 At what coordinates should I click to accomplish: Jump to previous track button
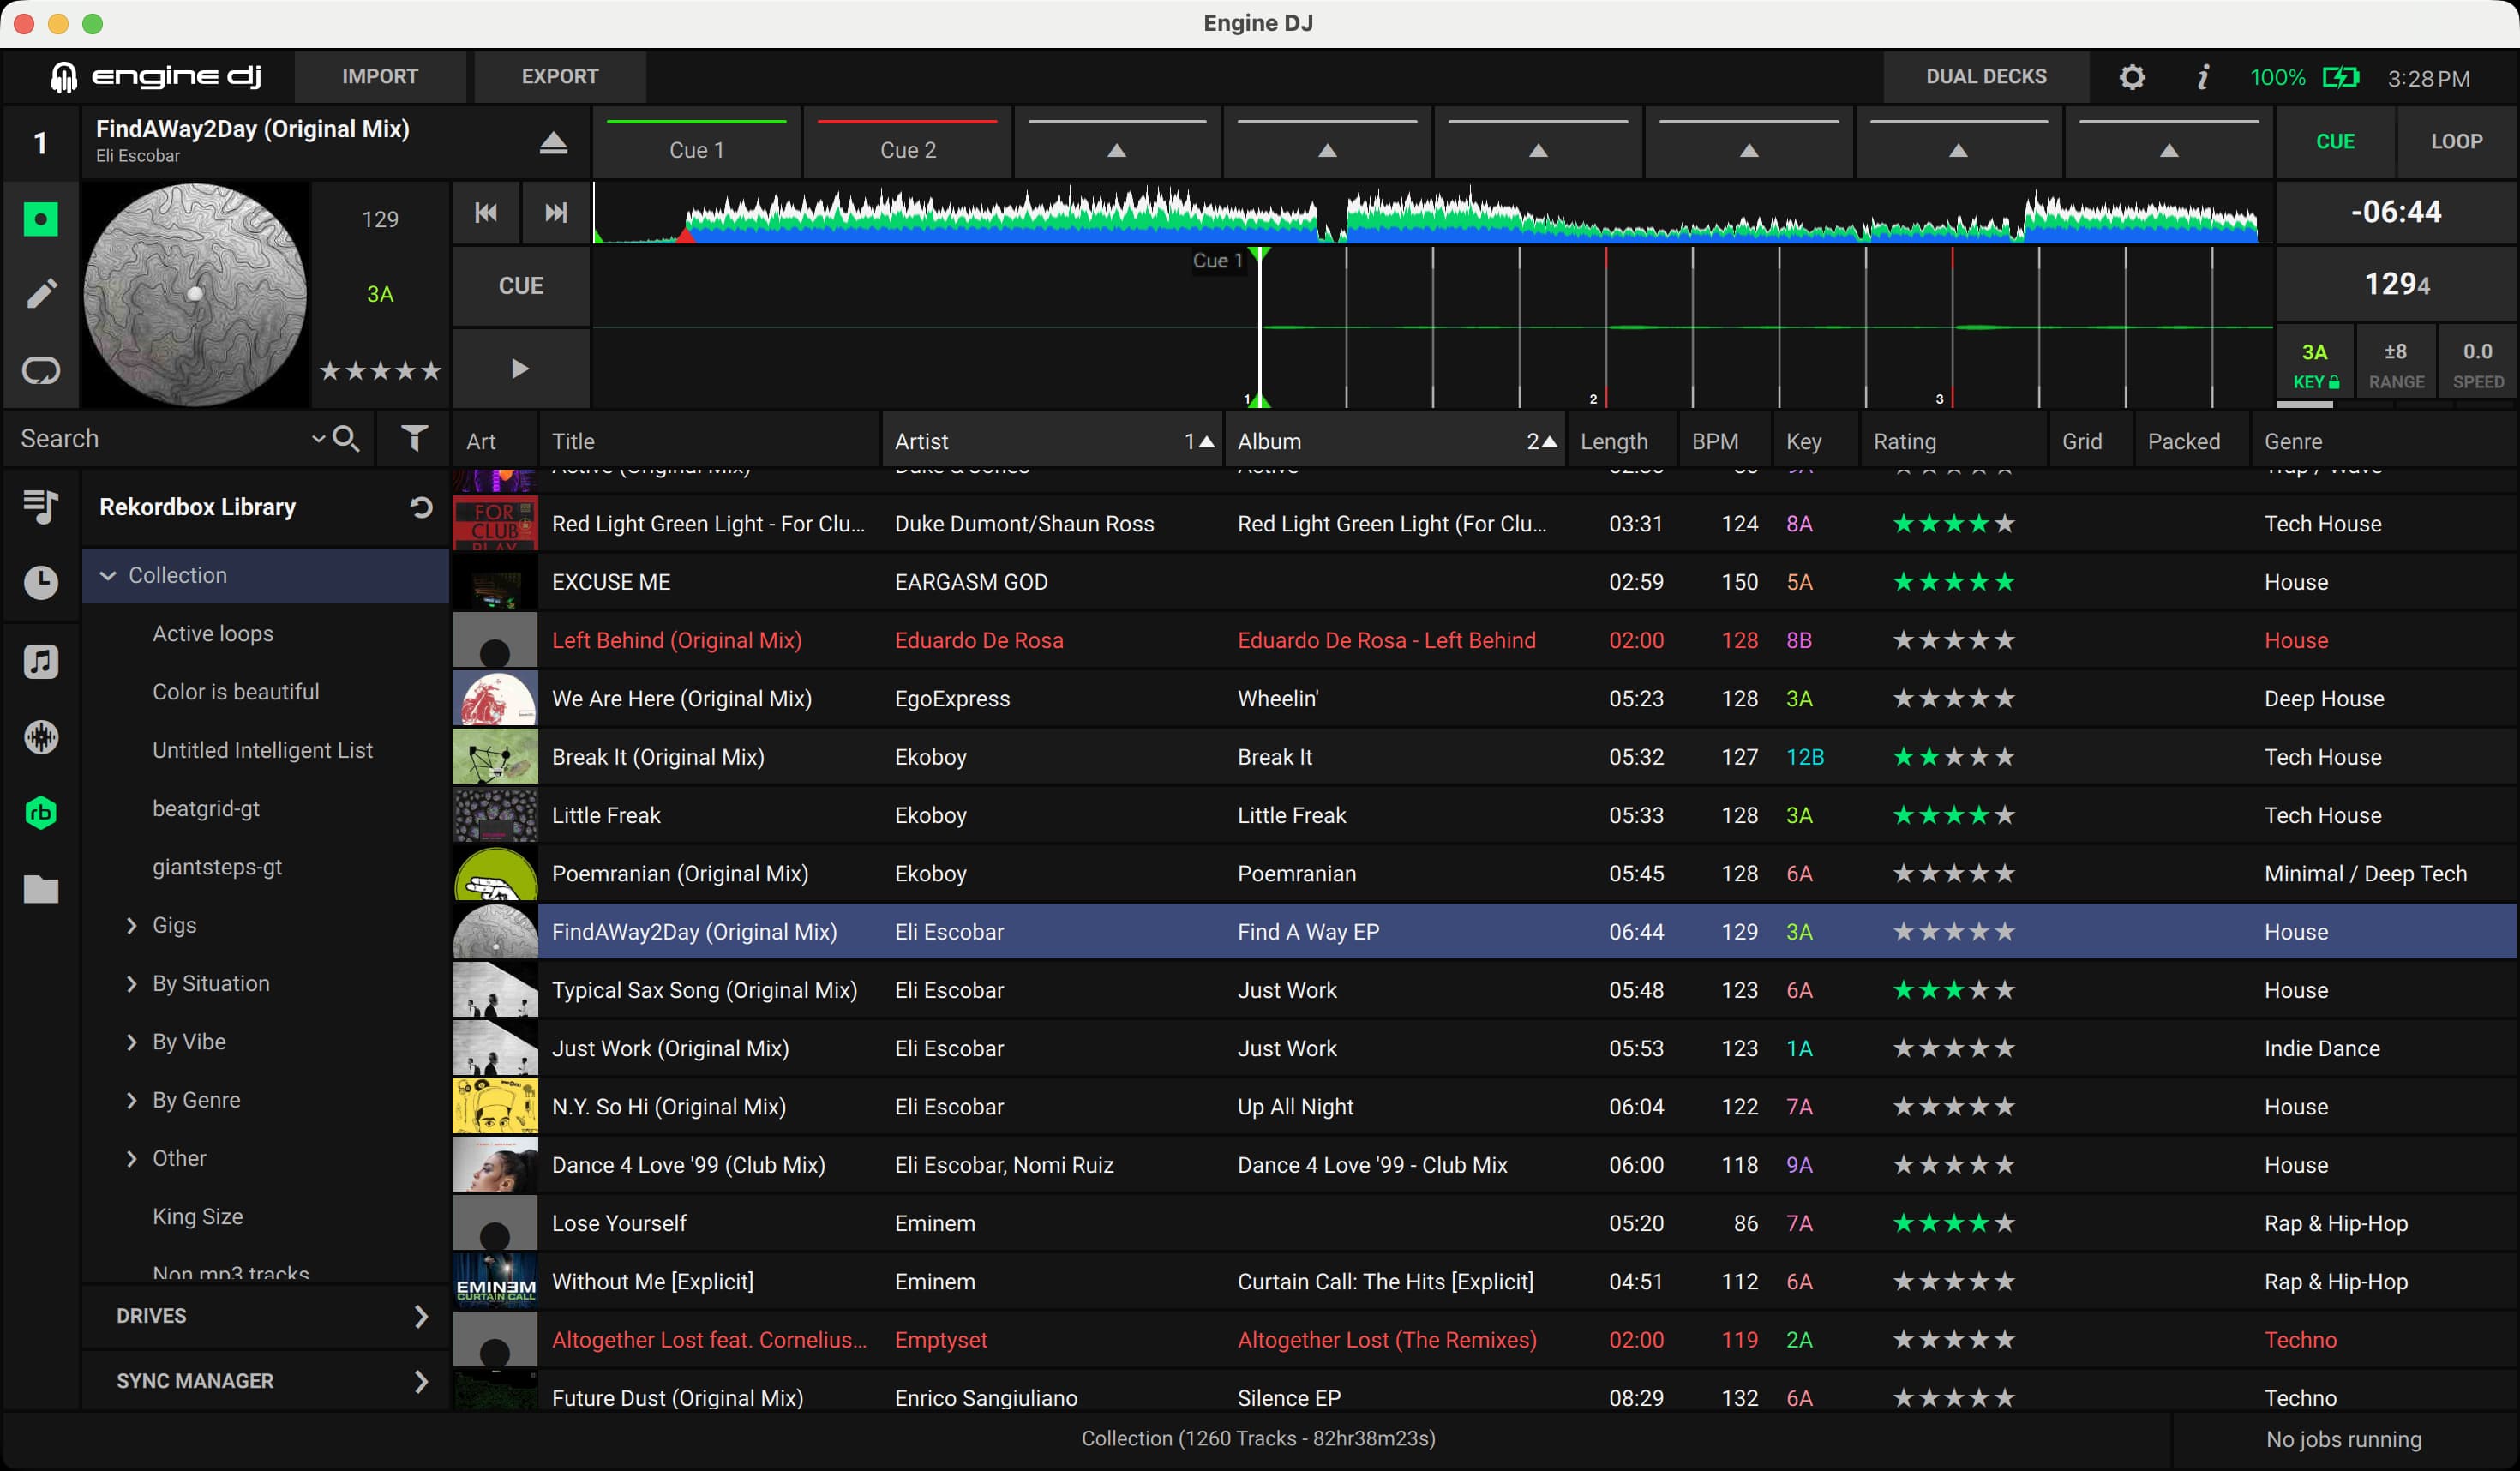486,212
